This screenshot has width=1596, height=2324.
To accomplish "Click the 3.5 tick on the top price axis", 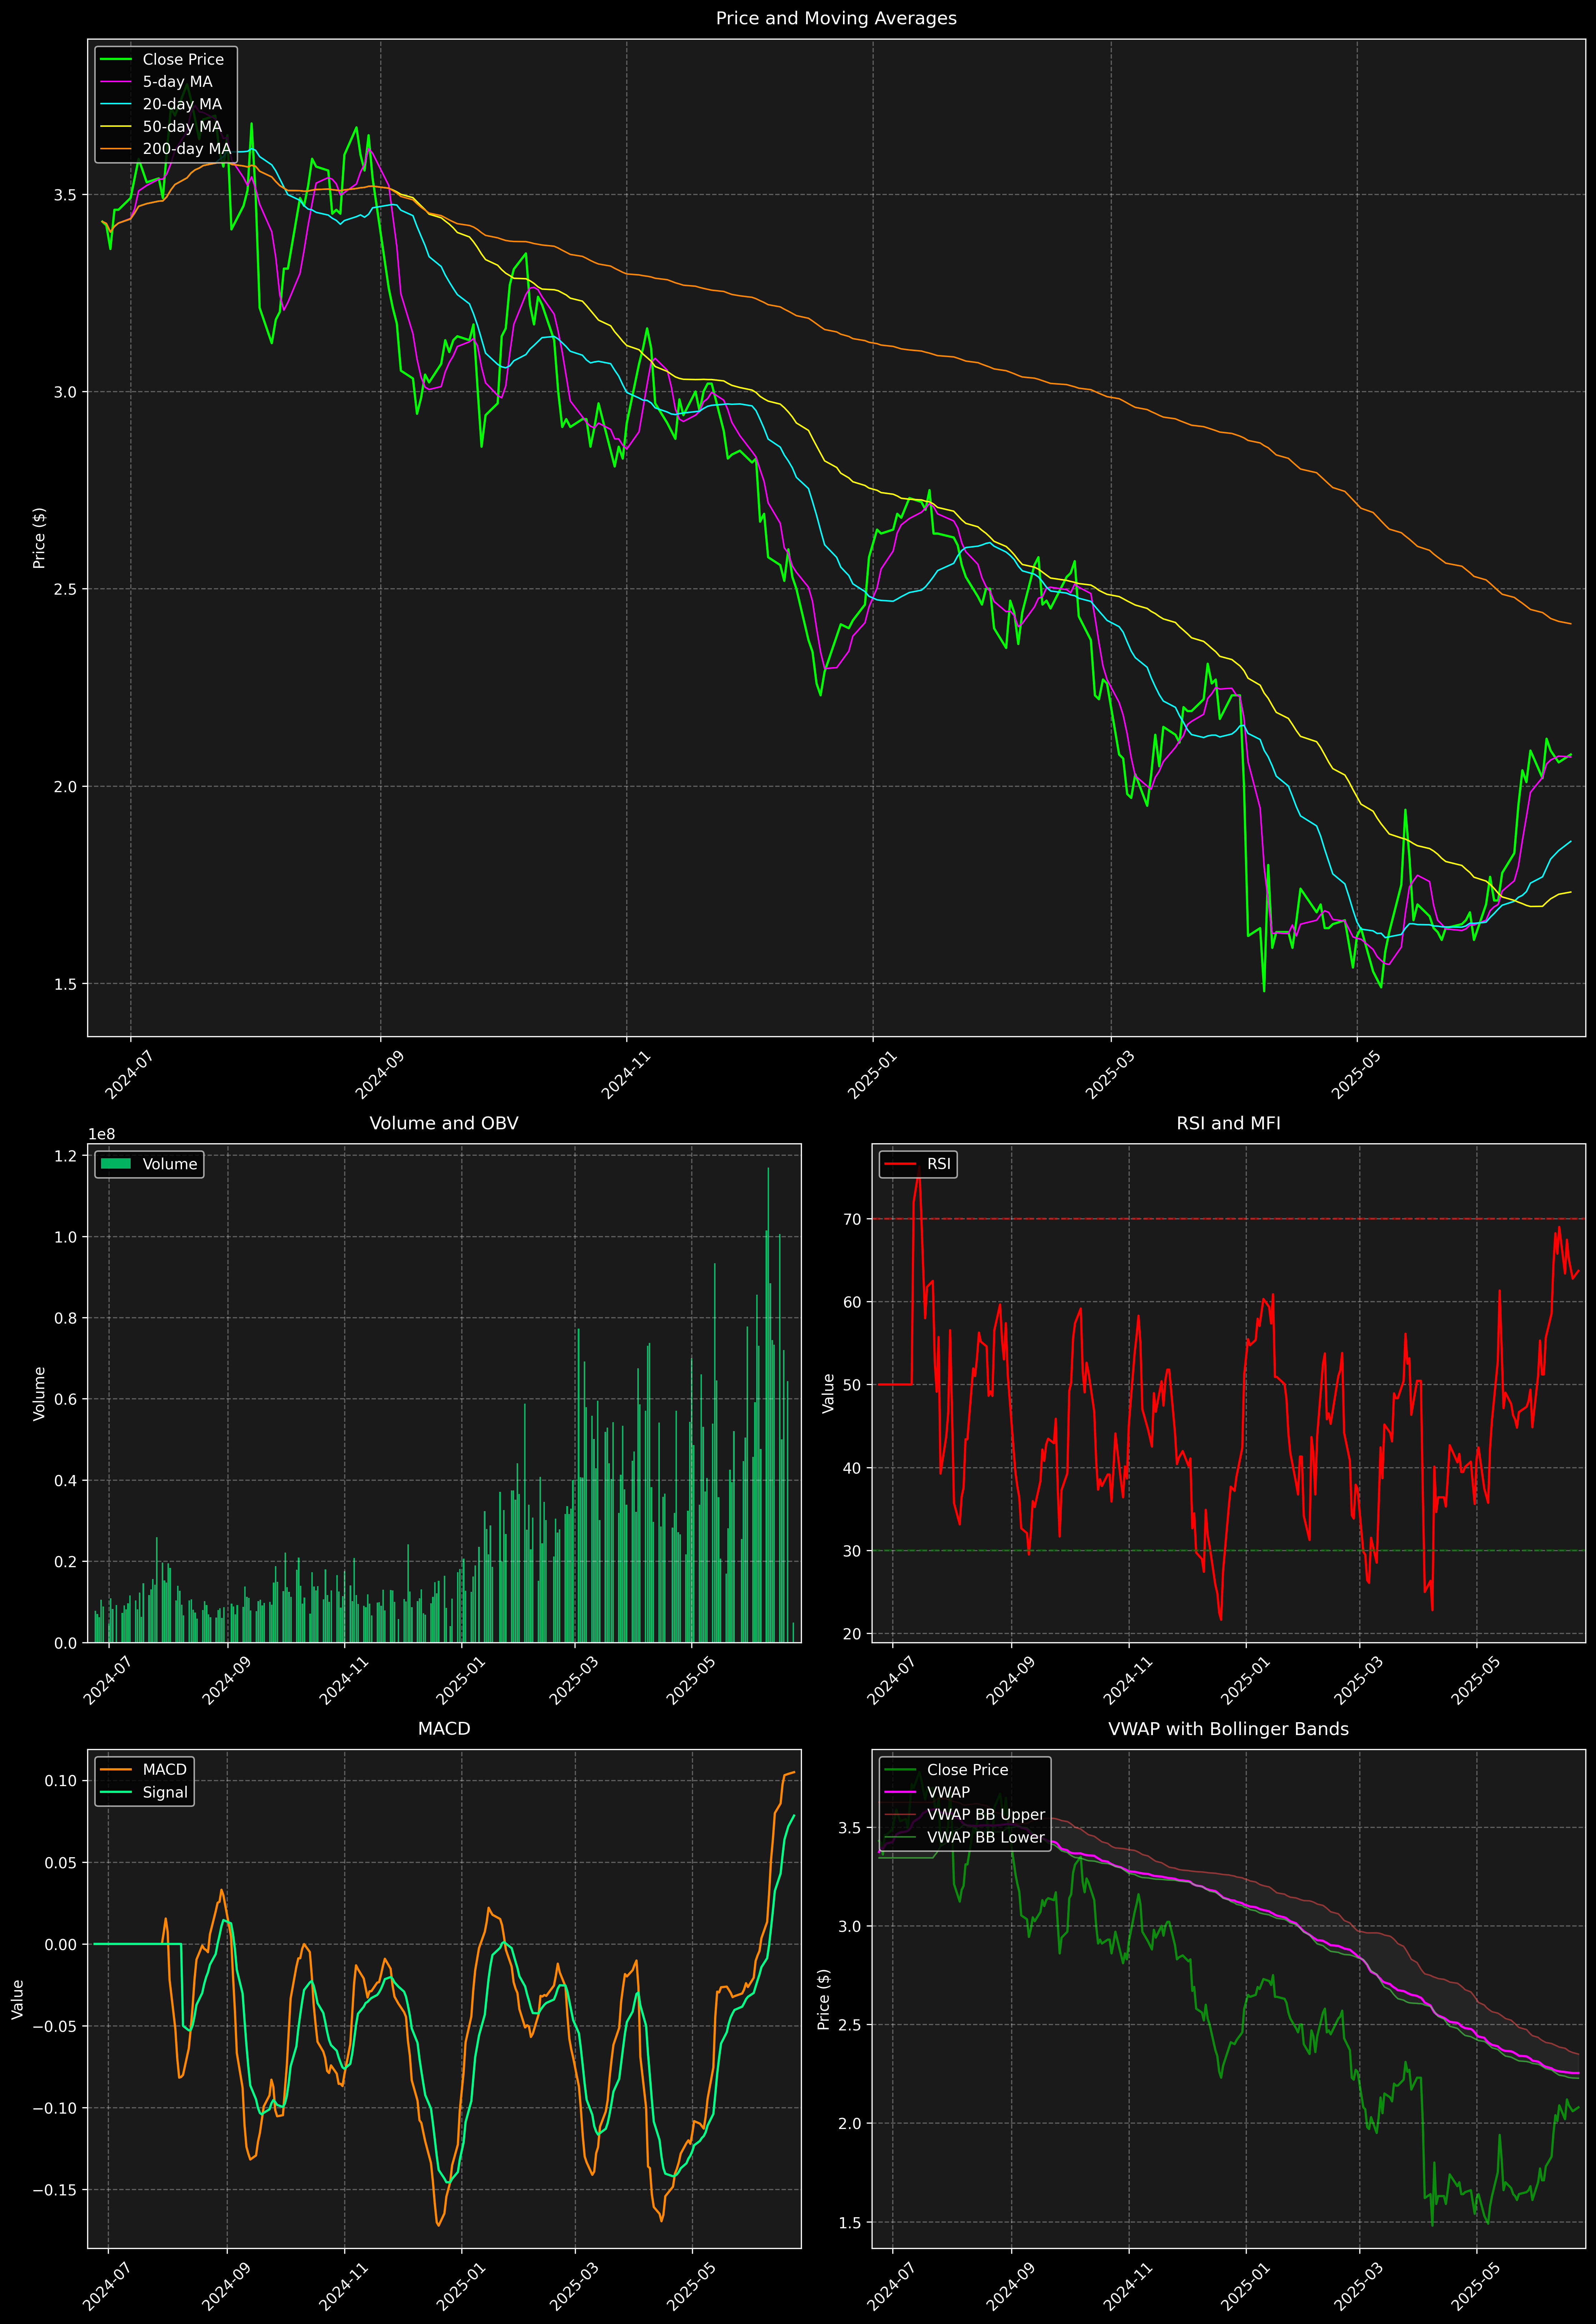I will coord(65,195).
